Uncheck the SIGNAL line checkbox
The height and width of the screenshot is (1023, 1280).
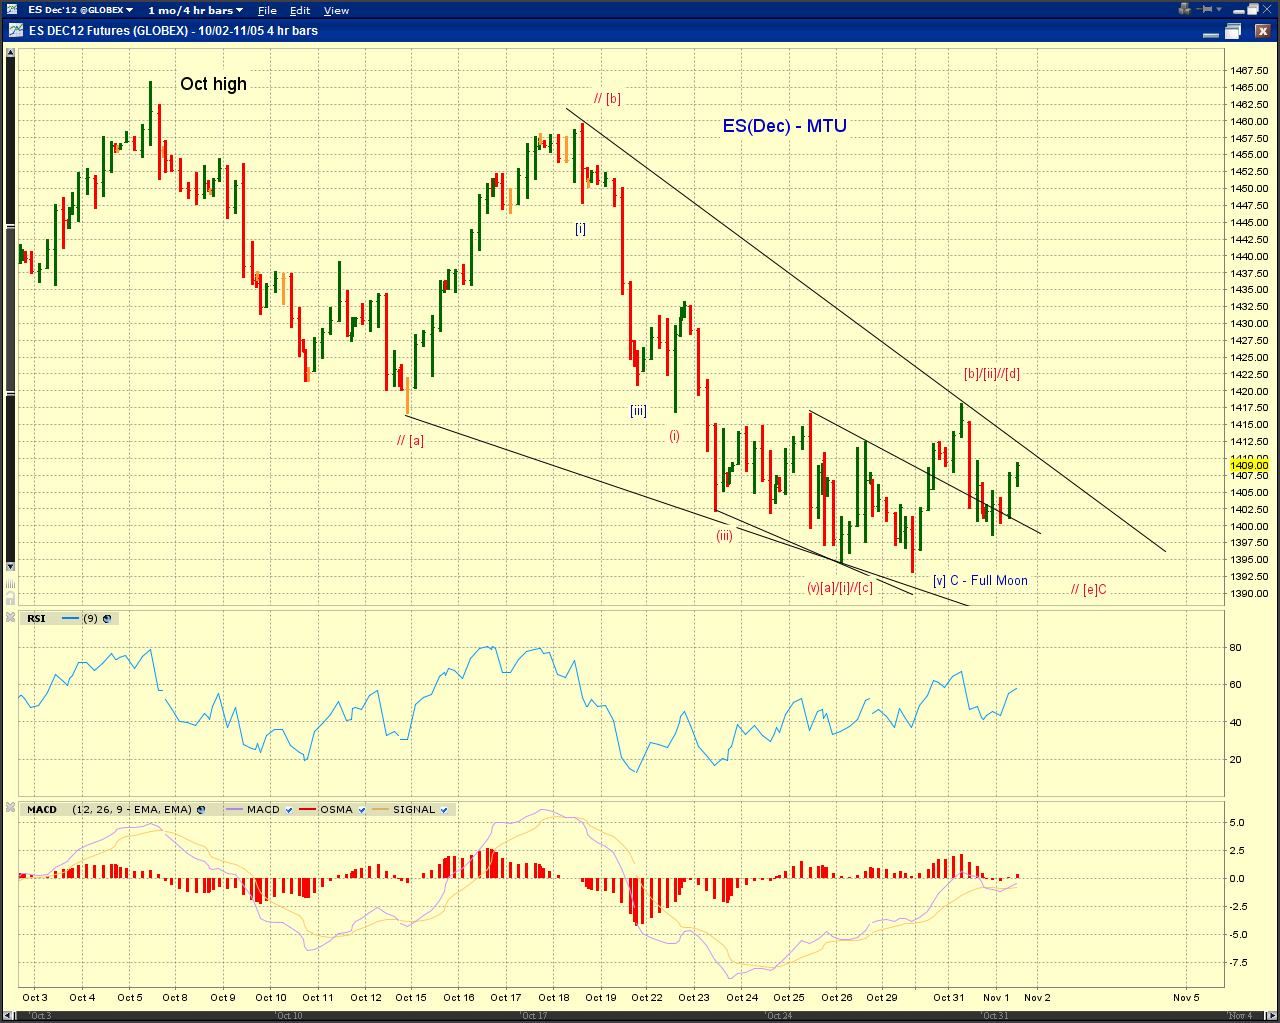coord(444,810)
